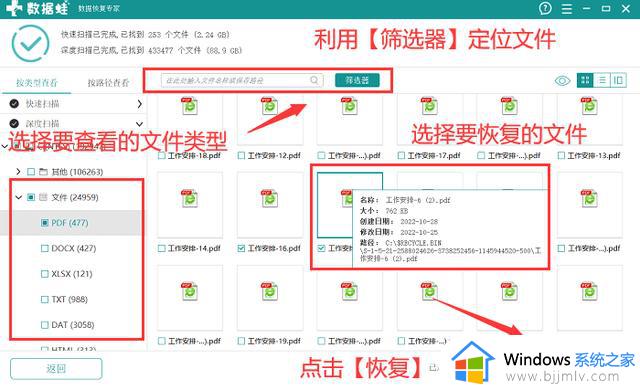Open the 工作安排-13.pdf thumbnail icon
Image resolution: width=640 pixels, height=390 pixels.
[589, 106]
